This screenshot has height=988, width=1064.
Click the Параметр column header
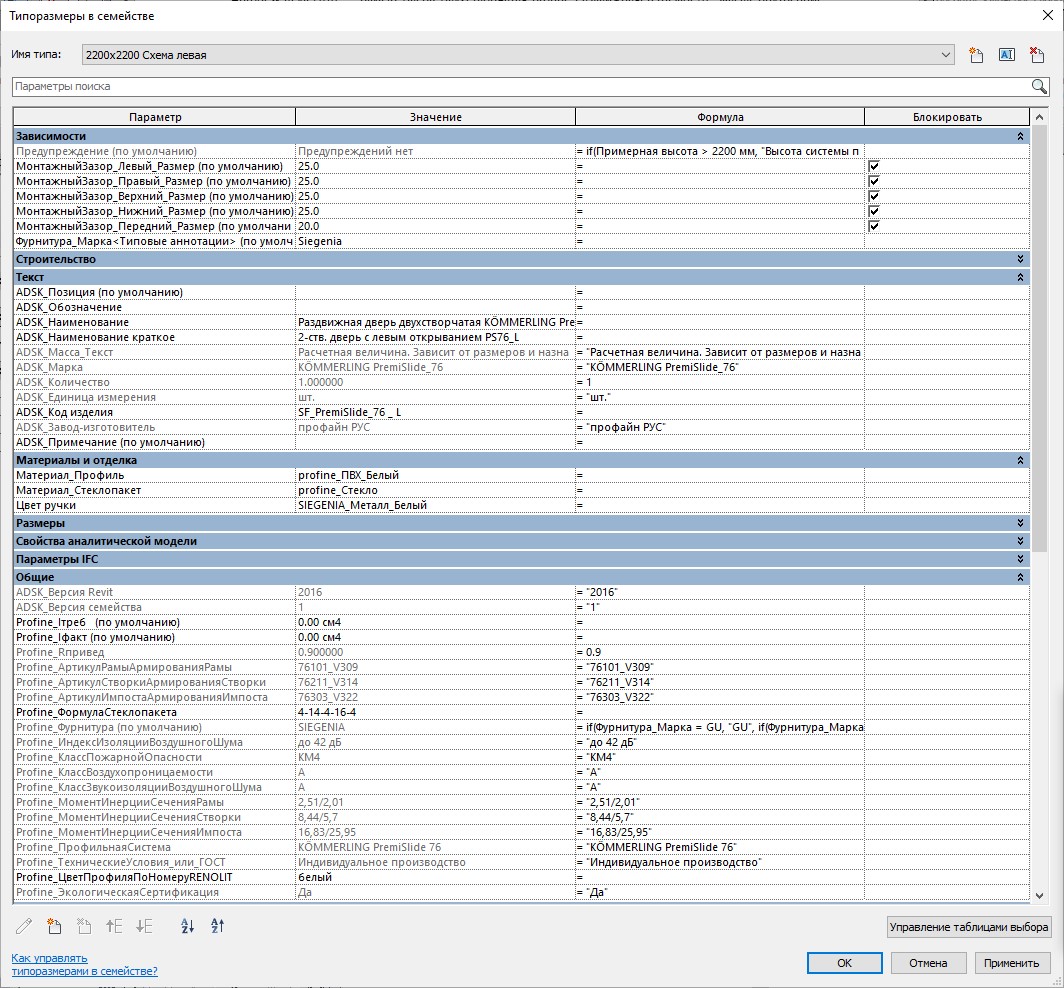tap(155, 117)
